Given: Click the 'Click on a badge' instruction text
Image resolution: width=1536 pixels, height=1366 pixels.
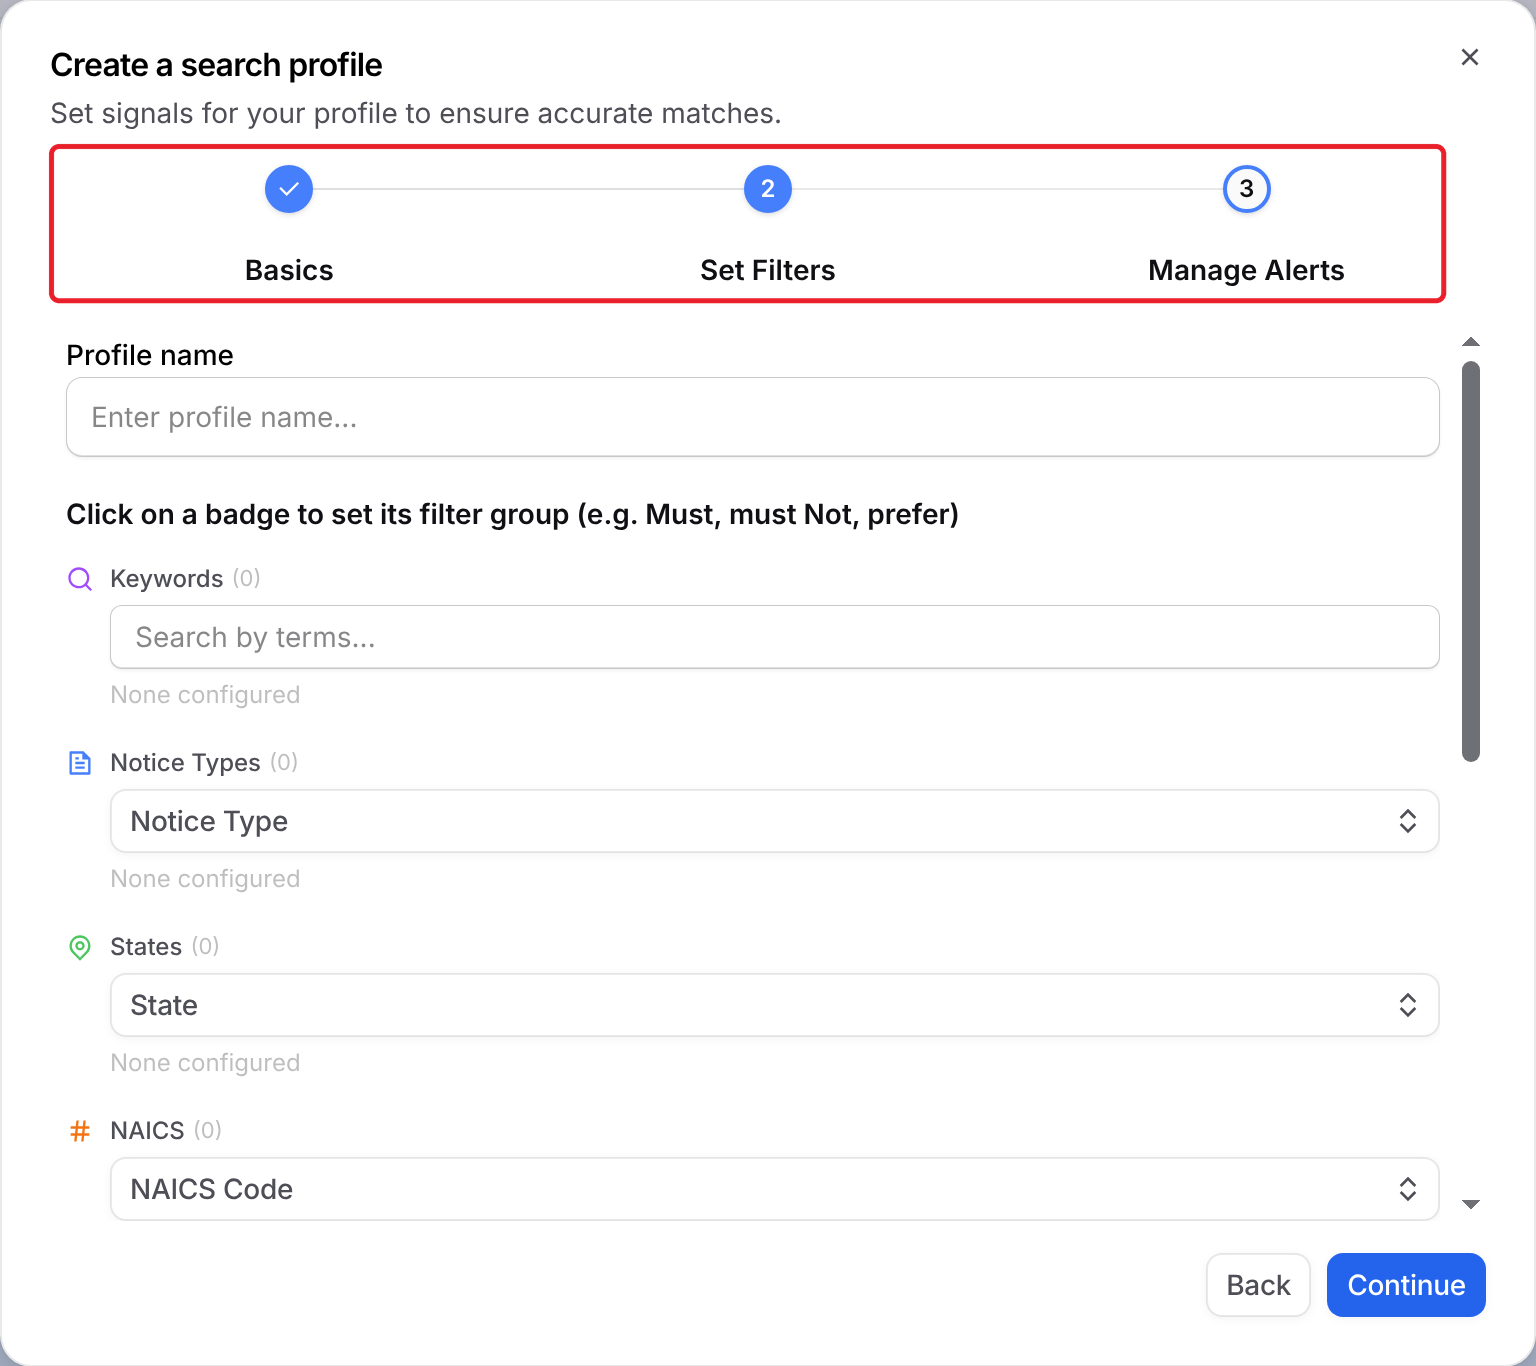Looking at the screenshot, I should pyautogui.click(x=512, y=514).
